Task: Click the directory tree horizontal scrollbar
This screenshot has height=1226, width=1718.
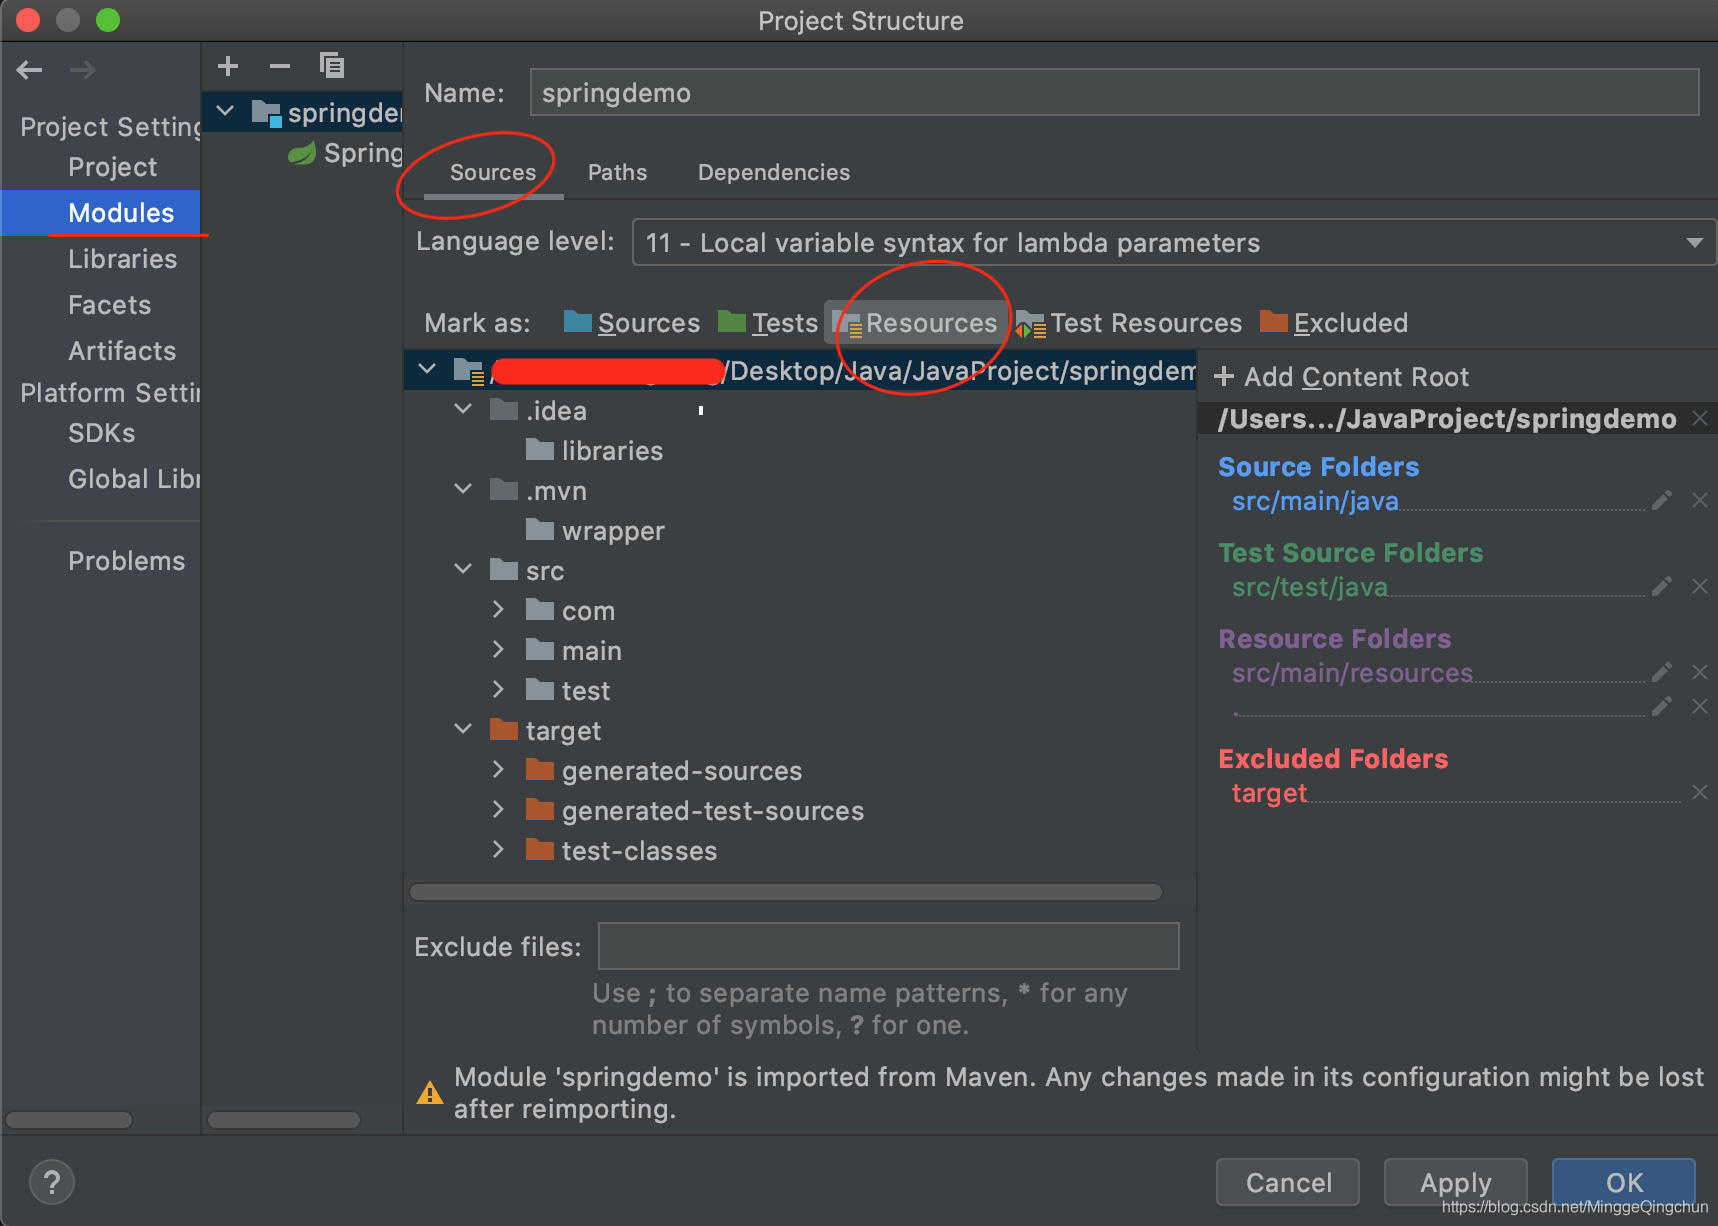Action: point(786,892)
